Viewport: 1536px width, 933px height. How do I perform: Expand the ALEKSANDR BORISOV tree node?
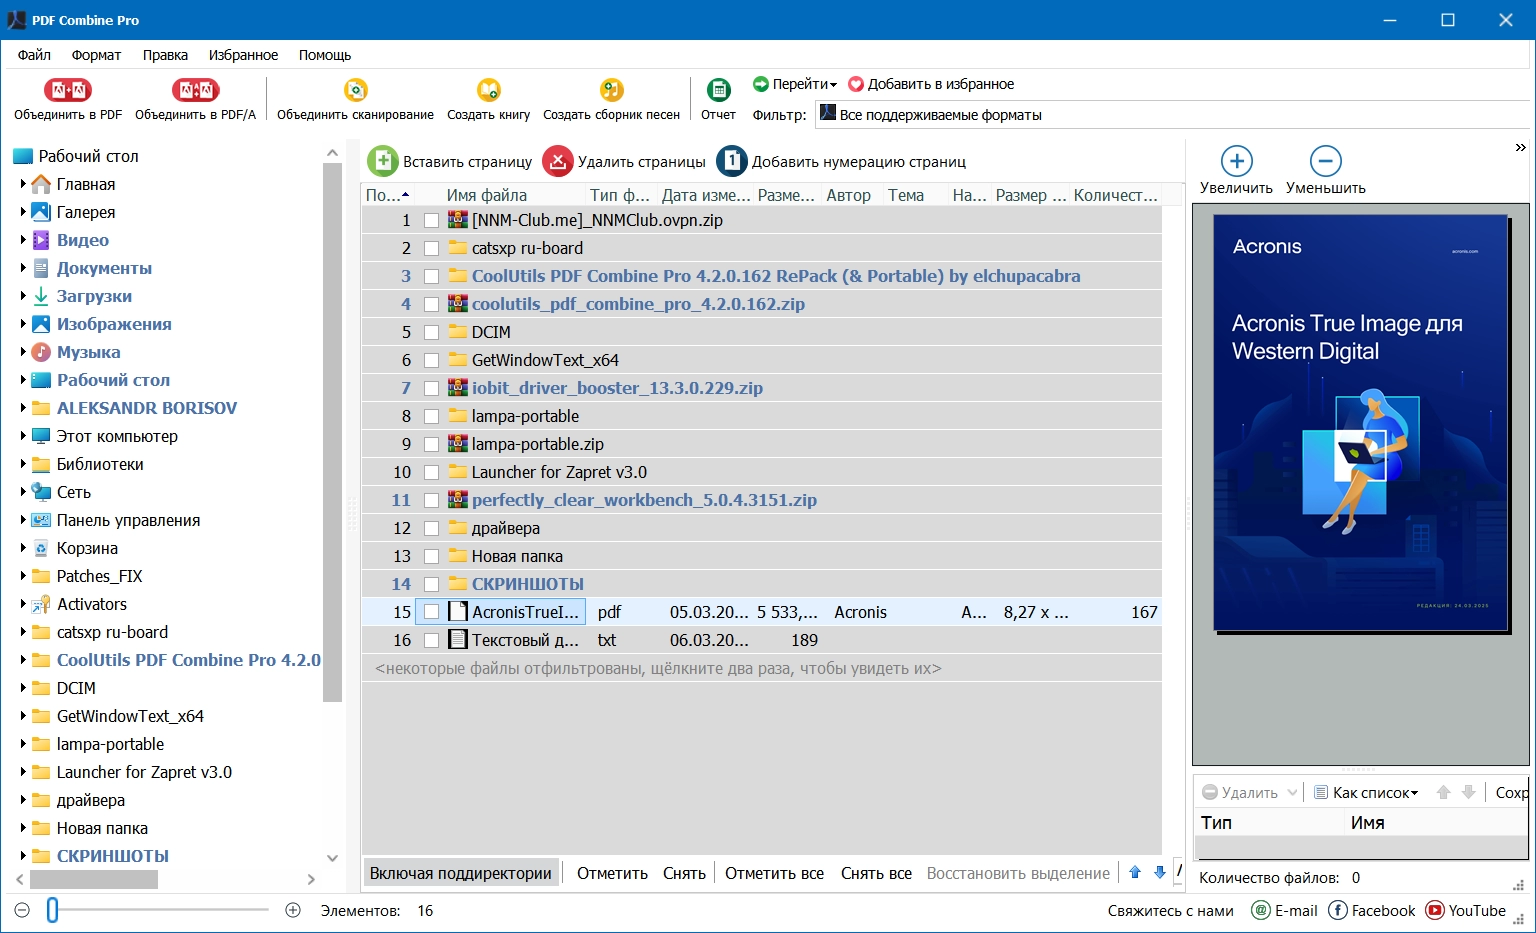[23, 408]
